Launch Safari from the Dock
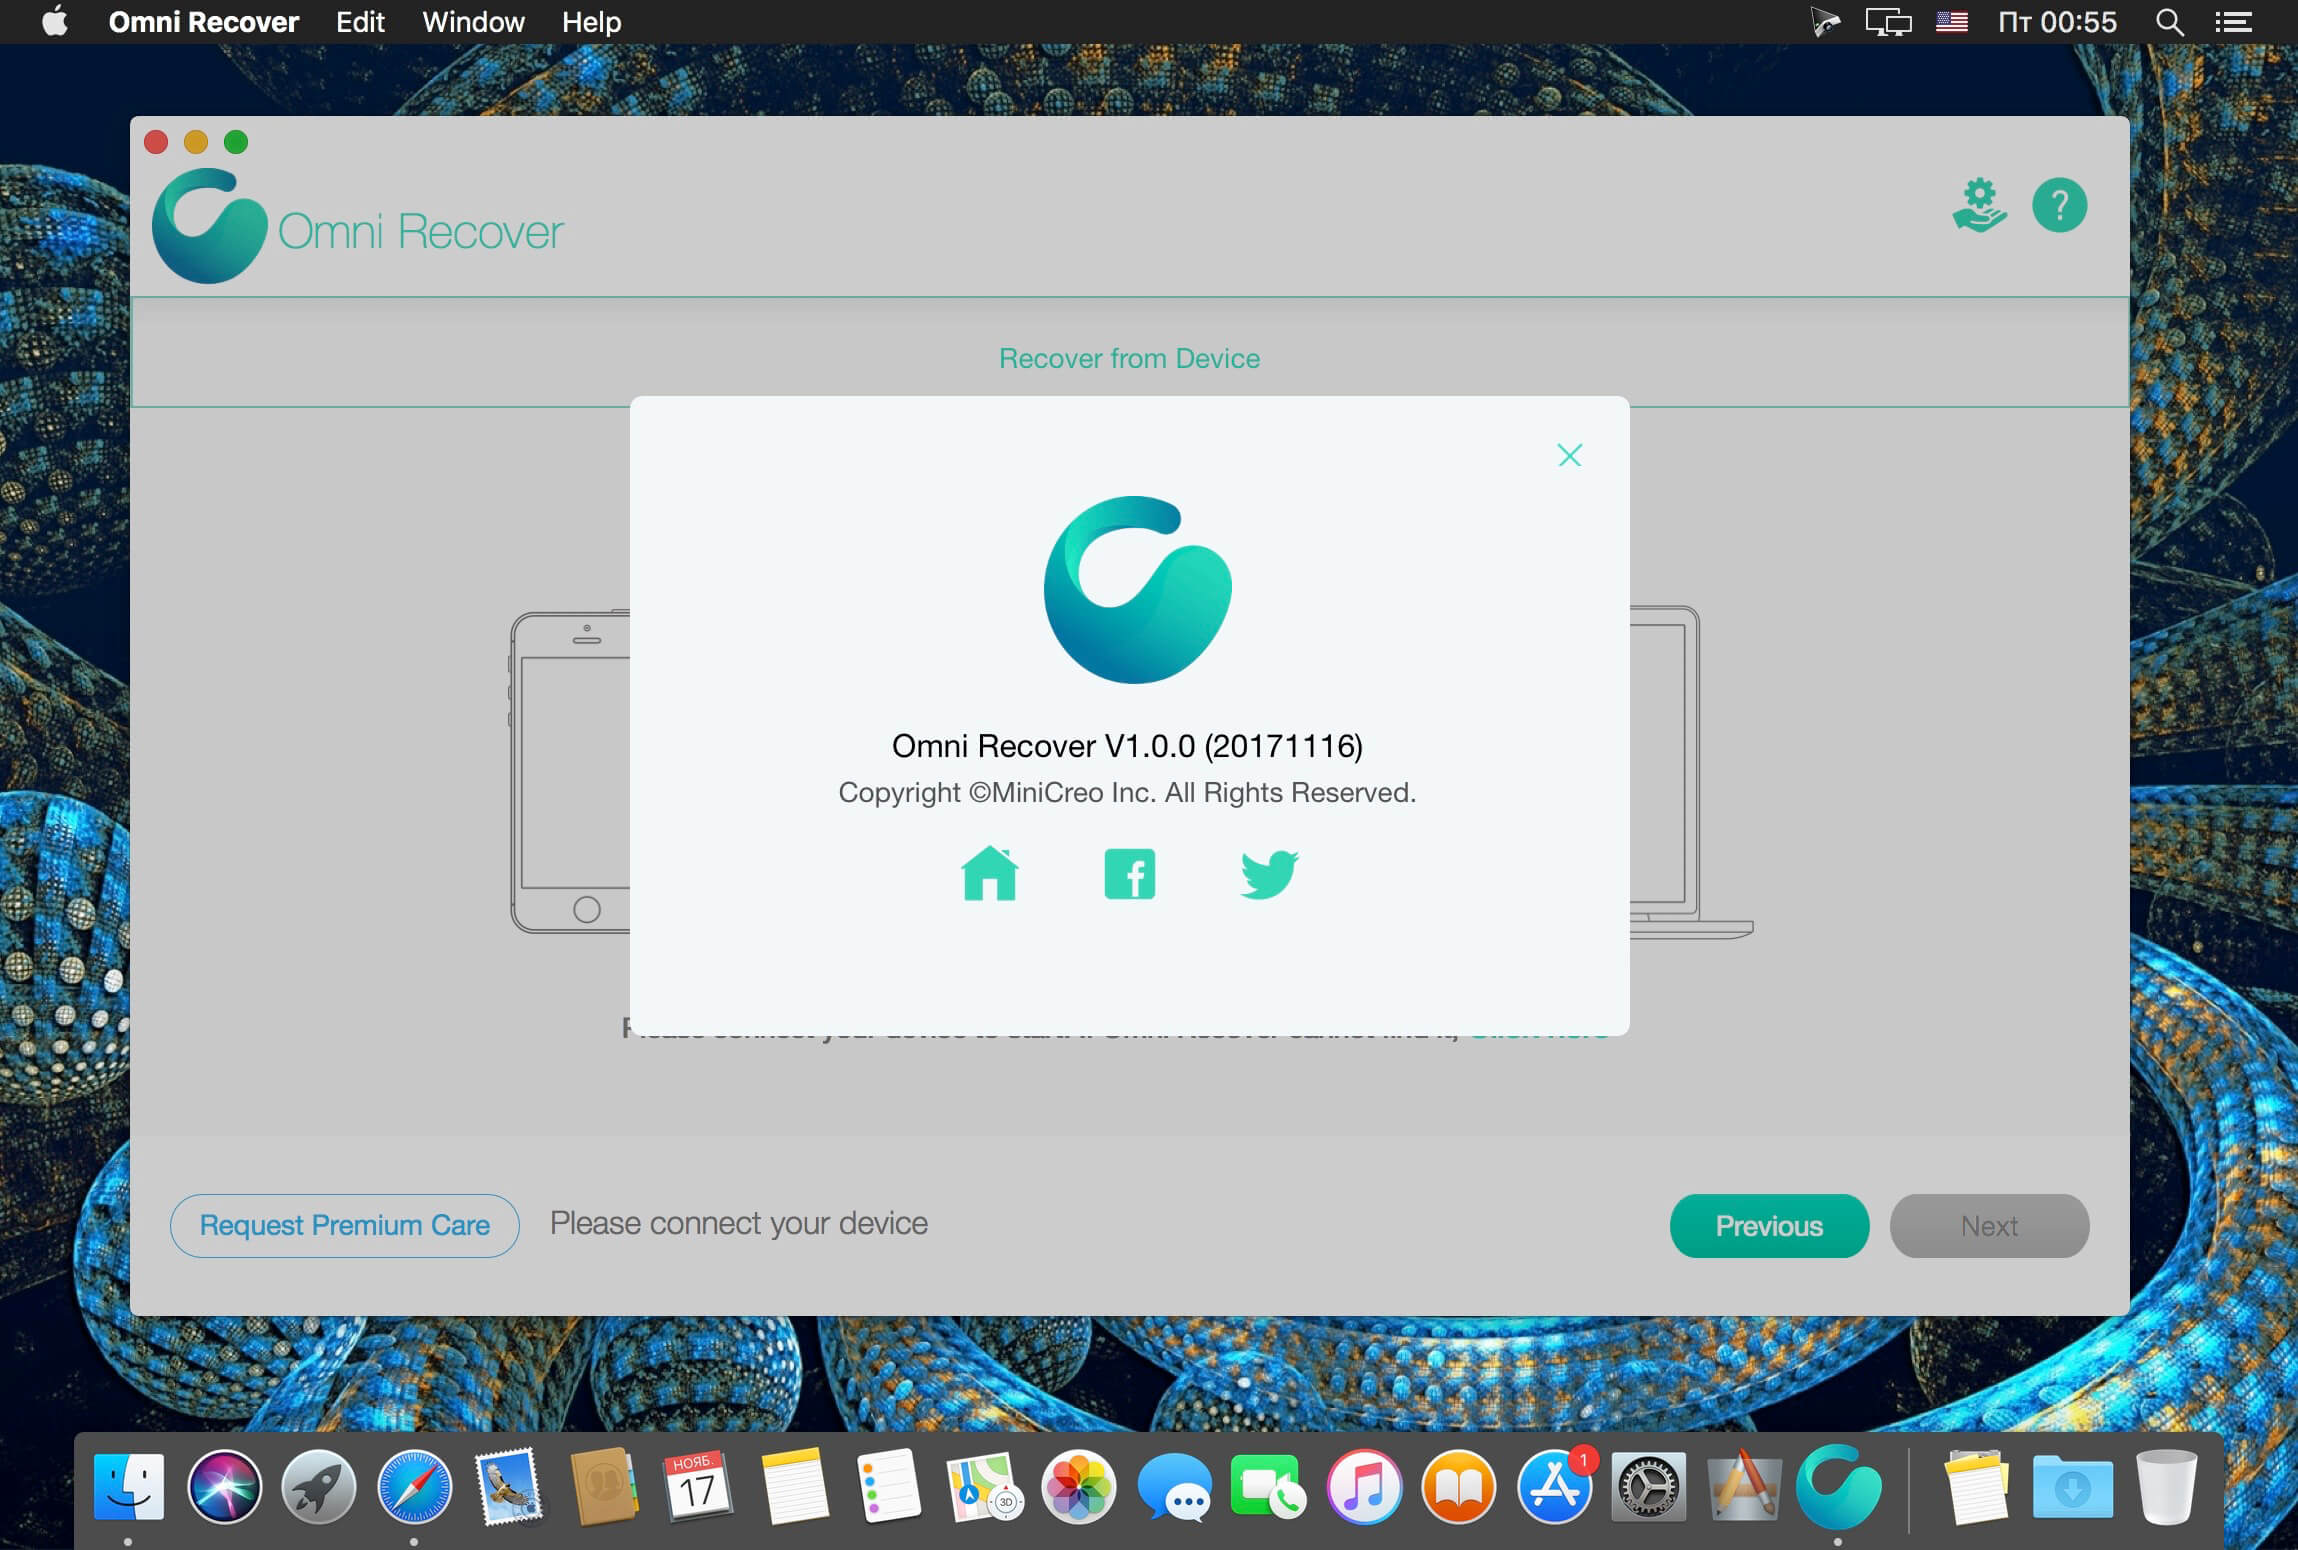The height and width of the screenshot is (1550, 2298). tap(415, 1487)
